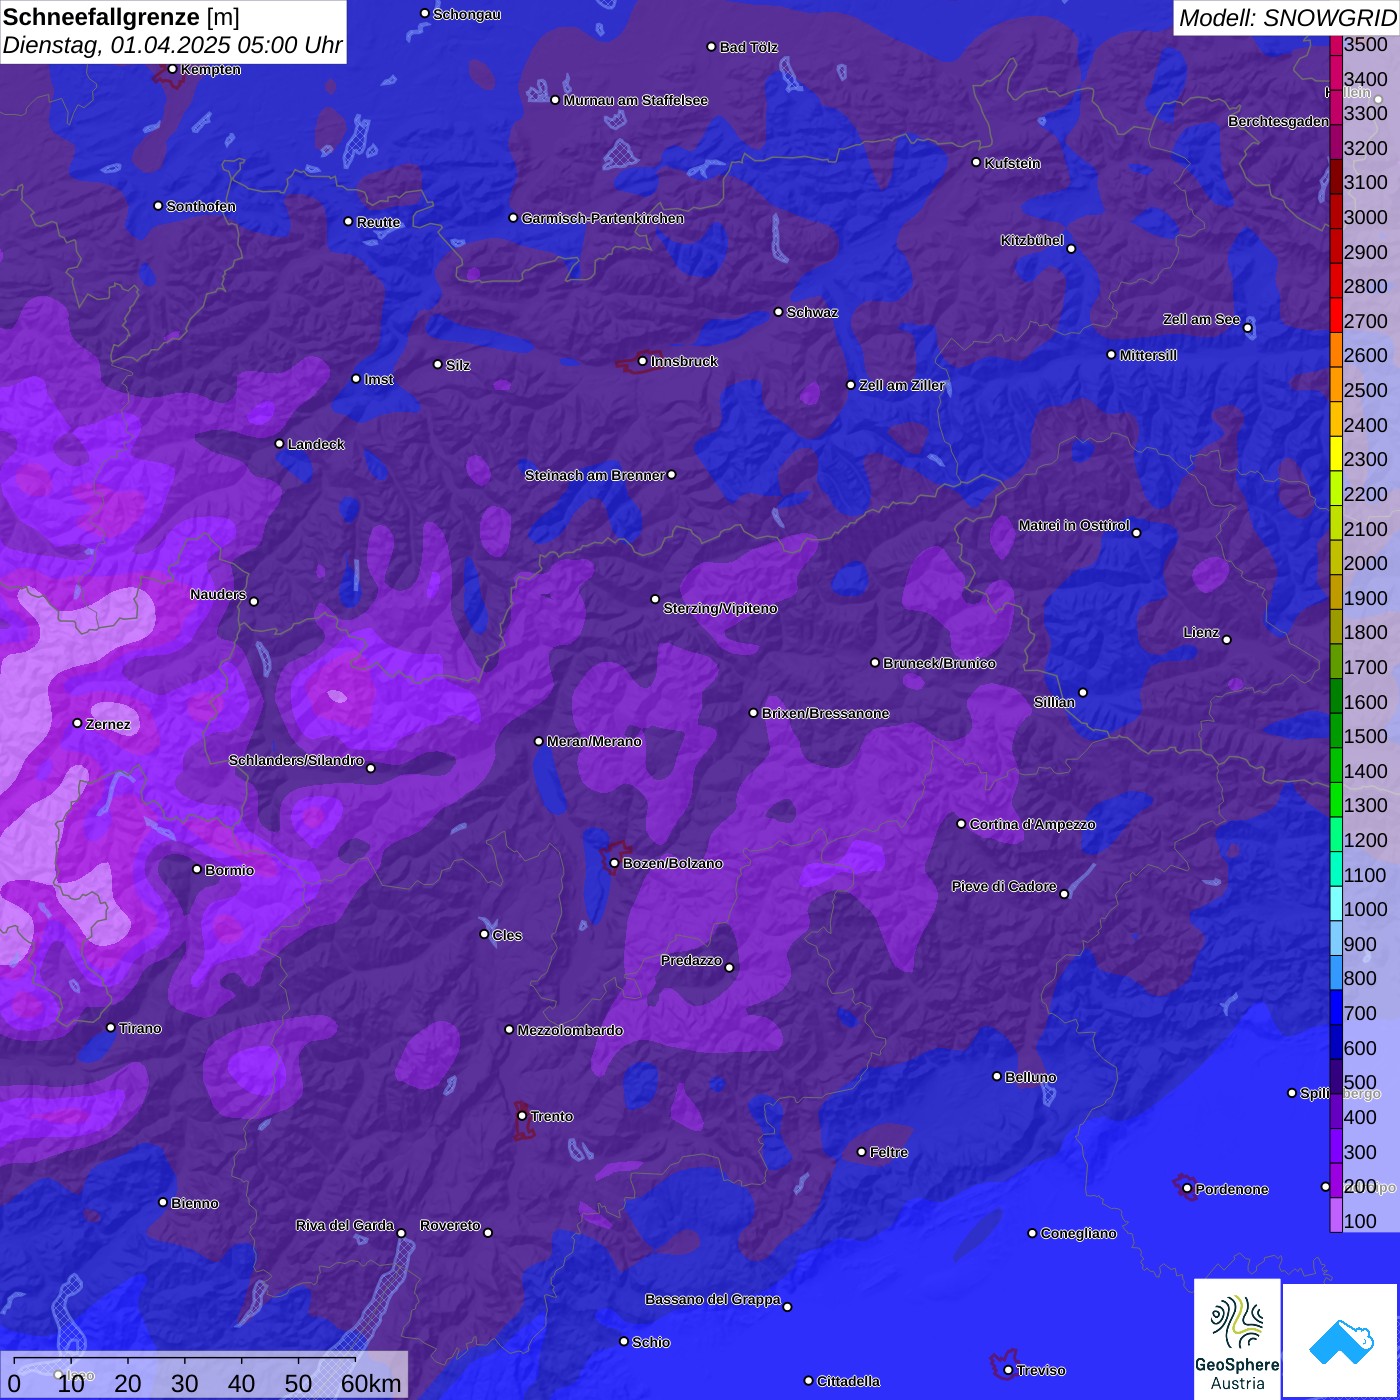Click the Zernez marker dot
Viewport: 1400px width, 1400px height.
click(x=78, y=723)
